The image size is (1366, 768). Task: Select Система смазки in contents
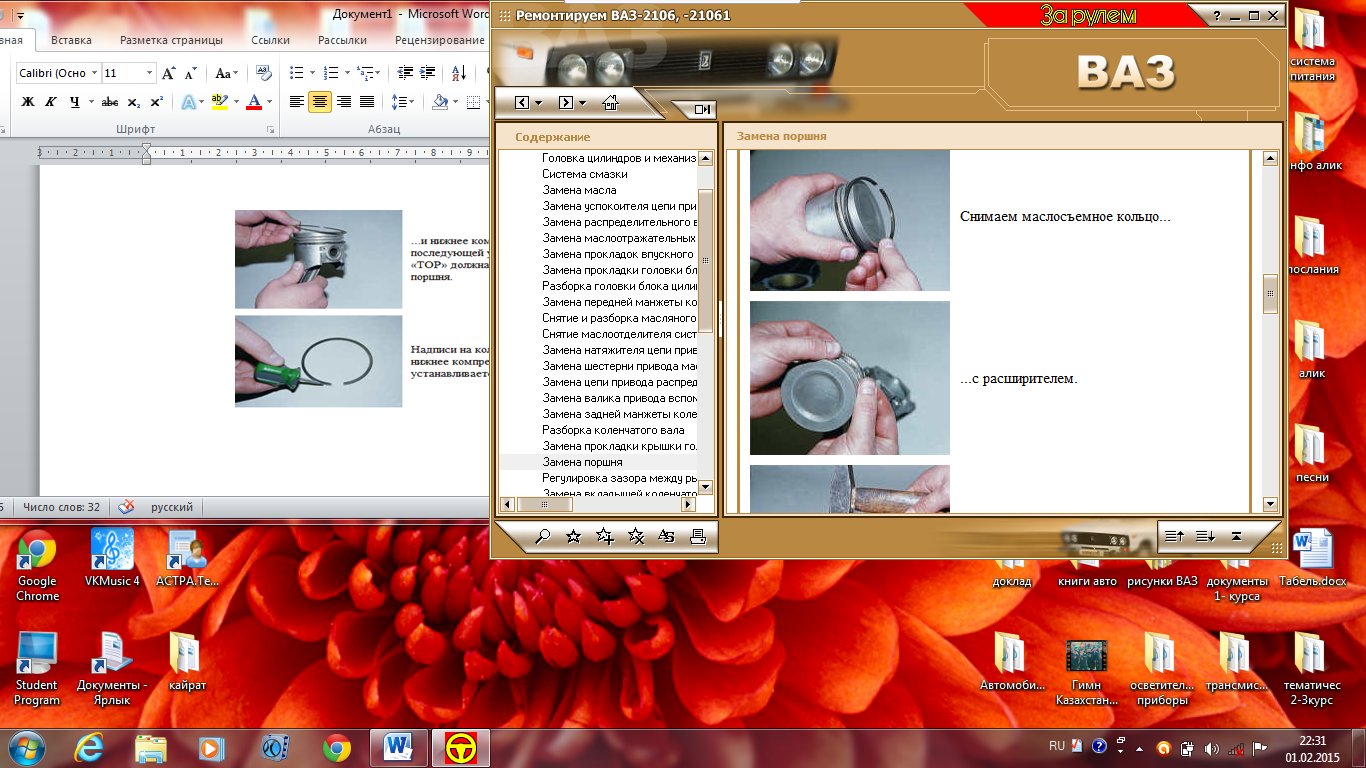585,174
